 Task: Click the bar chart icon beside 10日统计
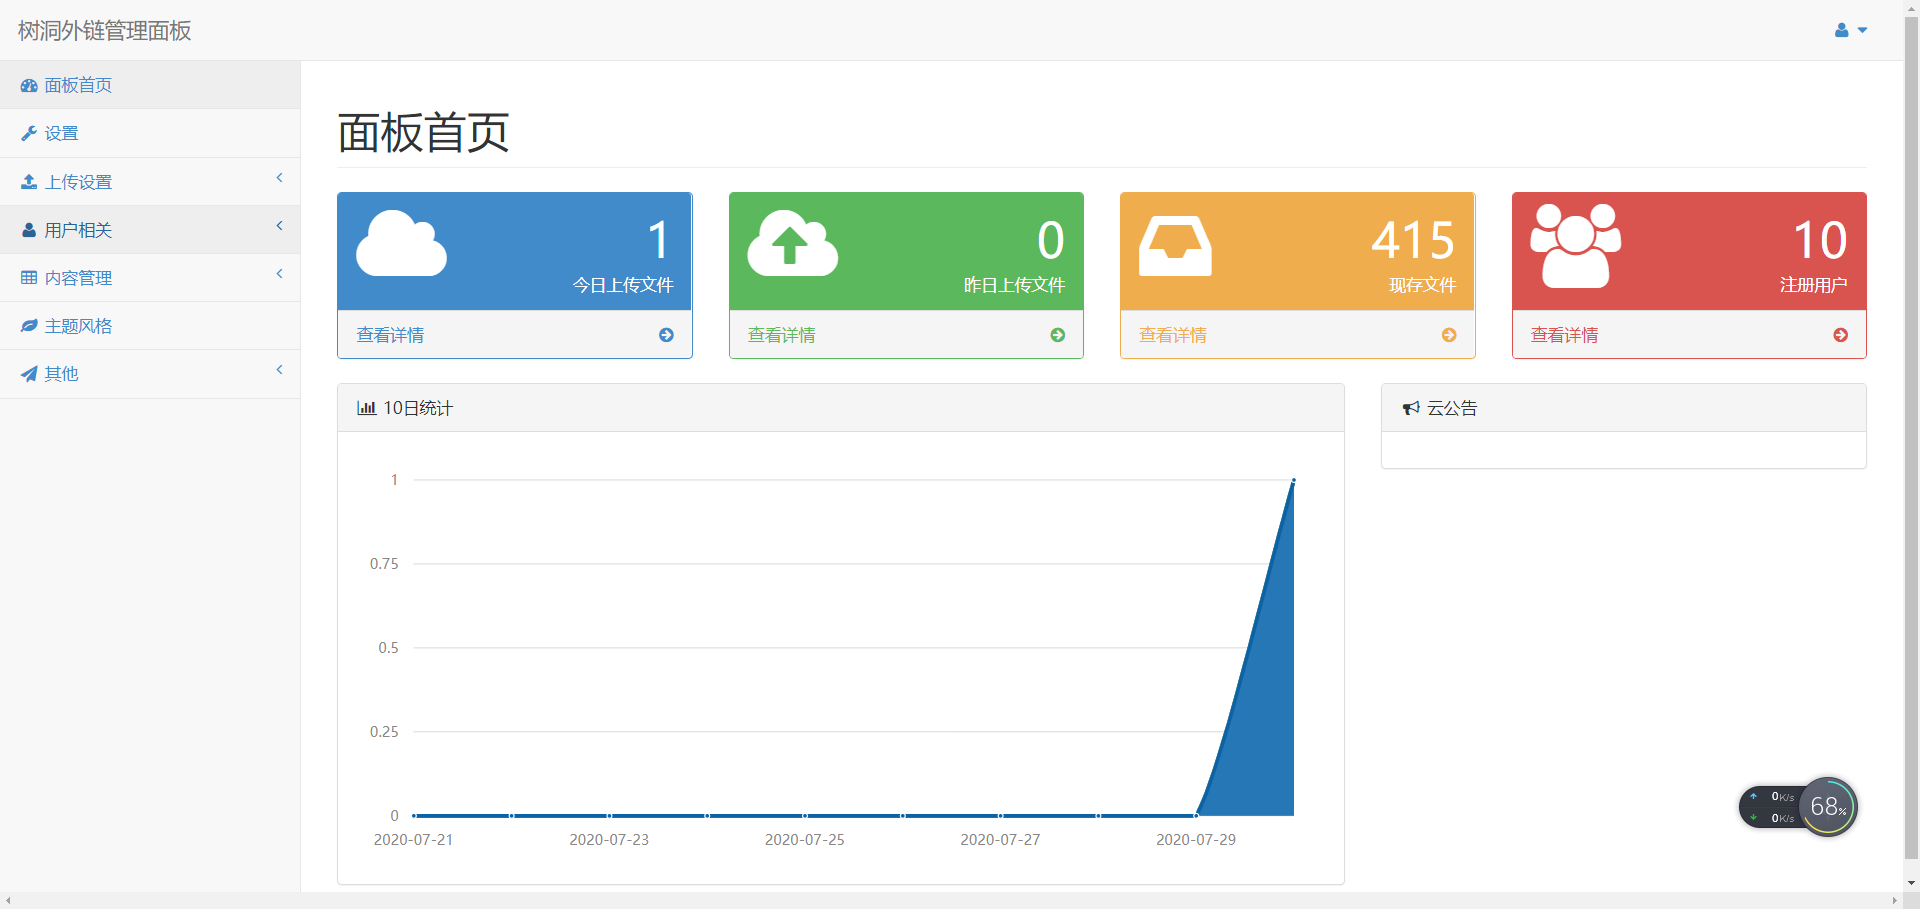(366, 408)
